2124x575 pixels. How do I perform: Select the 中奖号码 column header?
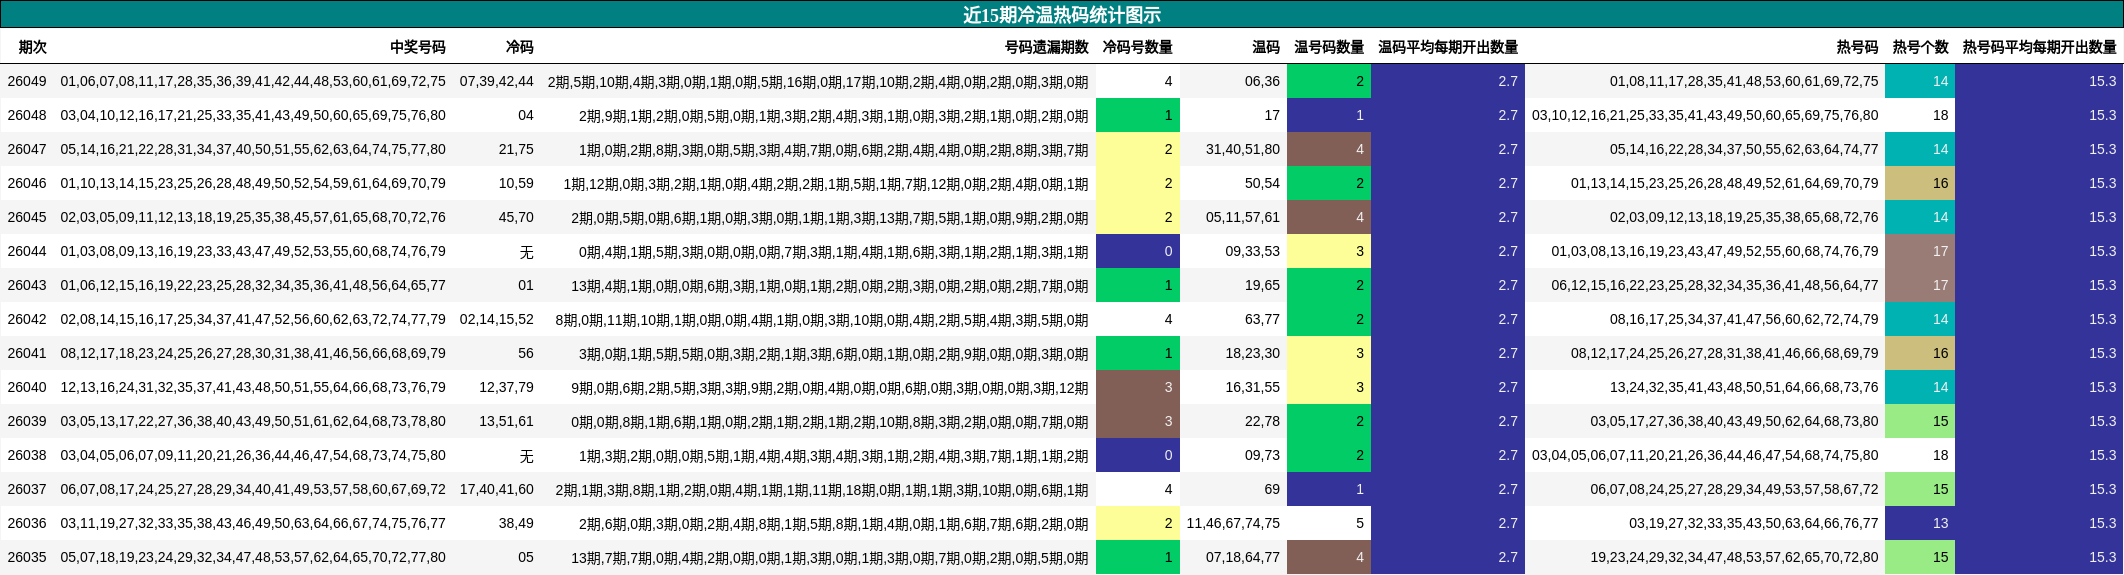[418, 47]
